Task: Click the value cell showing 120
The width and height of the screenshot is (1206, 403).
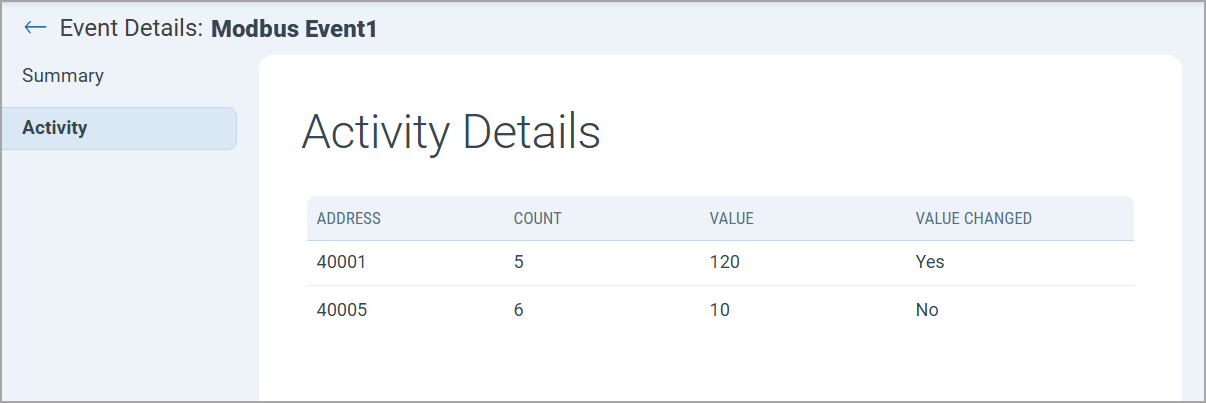Action: point(724,262)
